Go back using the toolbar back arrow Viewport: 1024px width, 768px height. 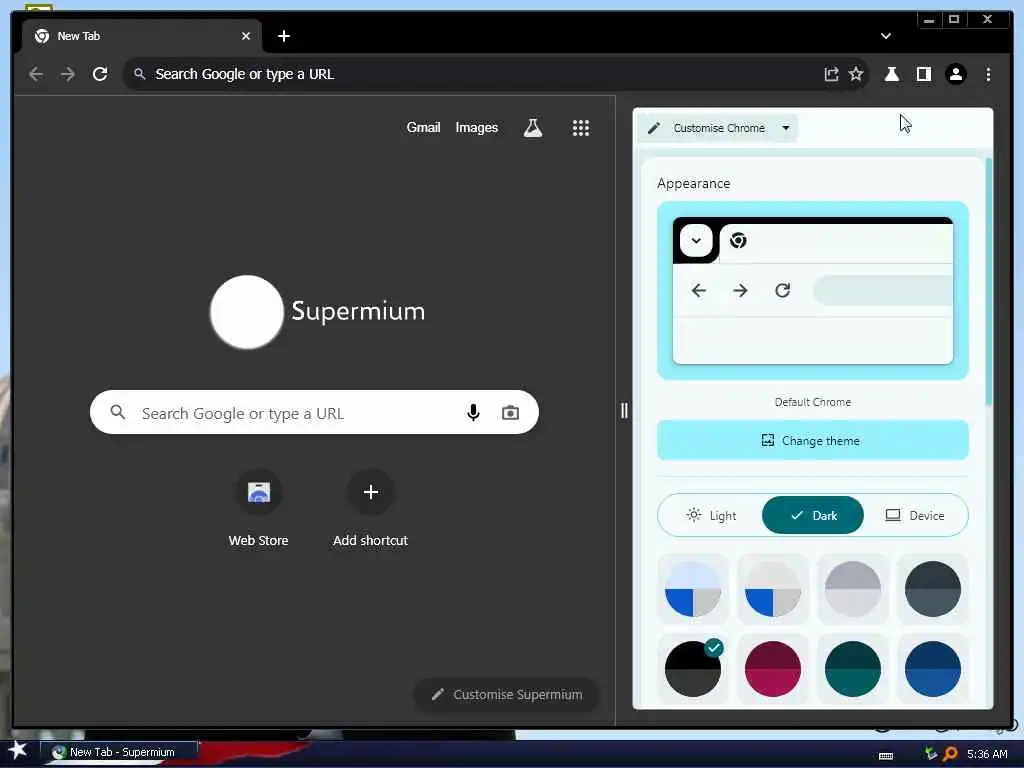pyautogui.click(x=36, y=74)
